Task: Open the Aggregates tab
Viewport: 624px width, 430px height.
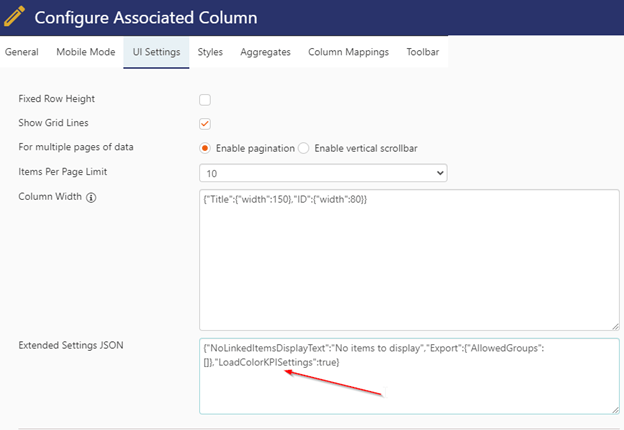Action: [265, 52]
